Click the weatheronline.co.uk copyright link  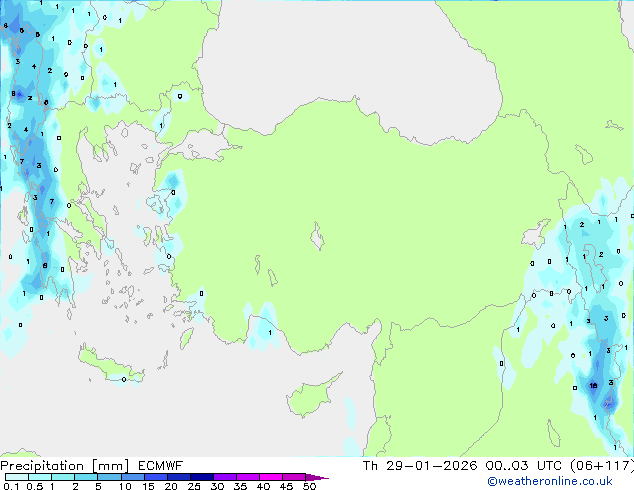click(550, 481)
